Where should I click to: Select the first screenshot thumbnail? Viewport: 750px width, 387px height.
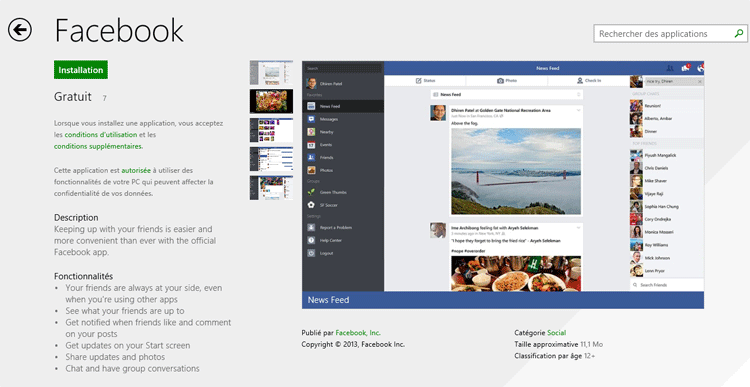(x=271, y=73)
